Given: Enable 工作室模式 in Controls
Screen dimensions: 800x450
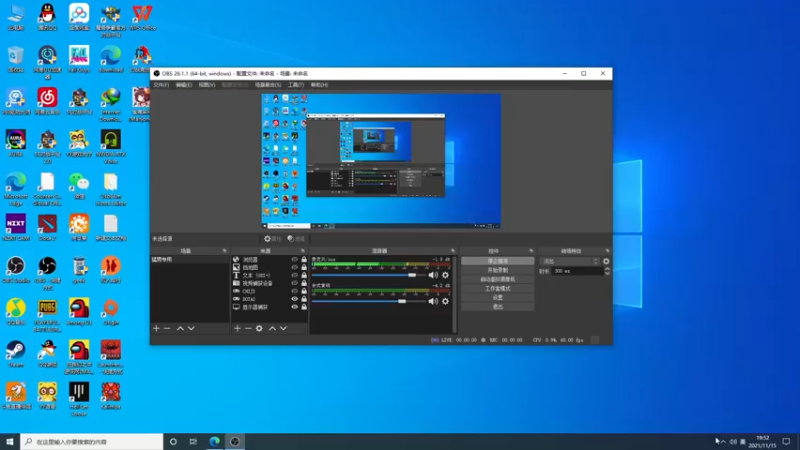Looking at the screenshot, I should click(x=497, y=289).
